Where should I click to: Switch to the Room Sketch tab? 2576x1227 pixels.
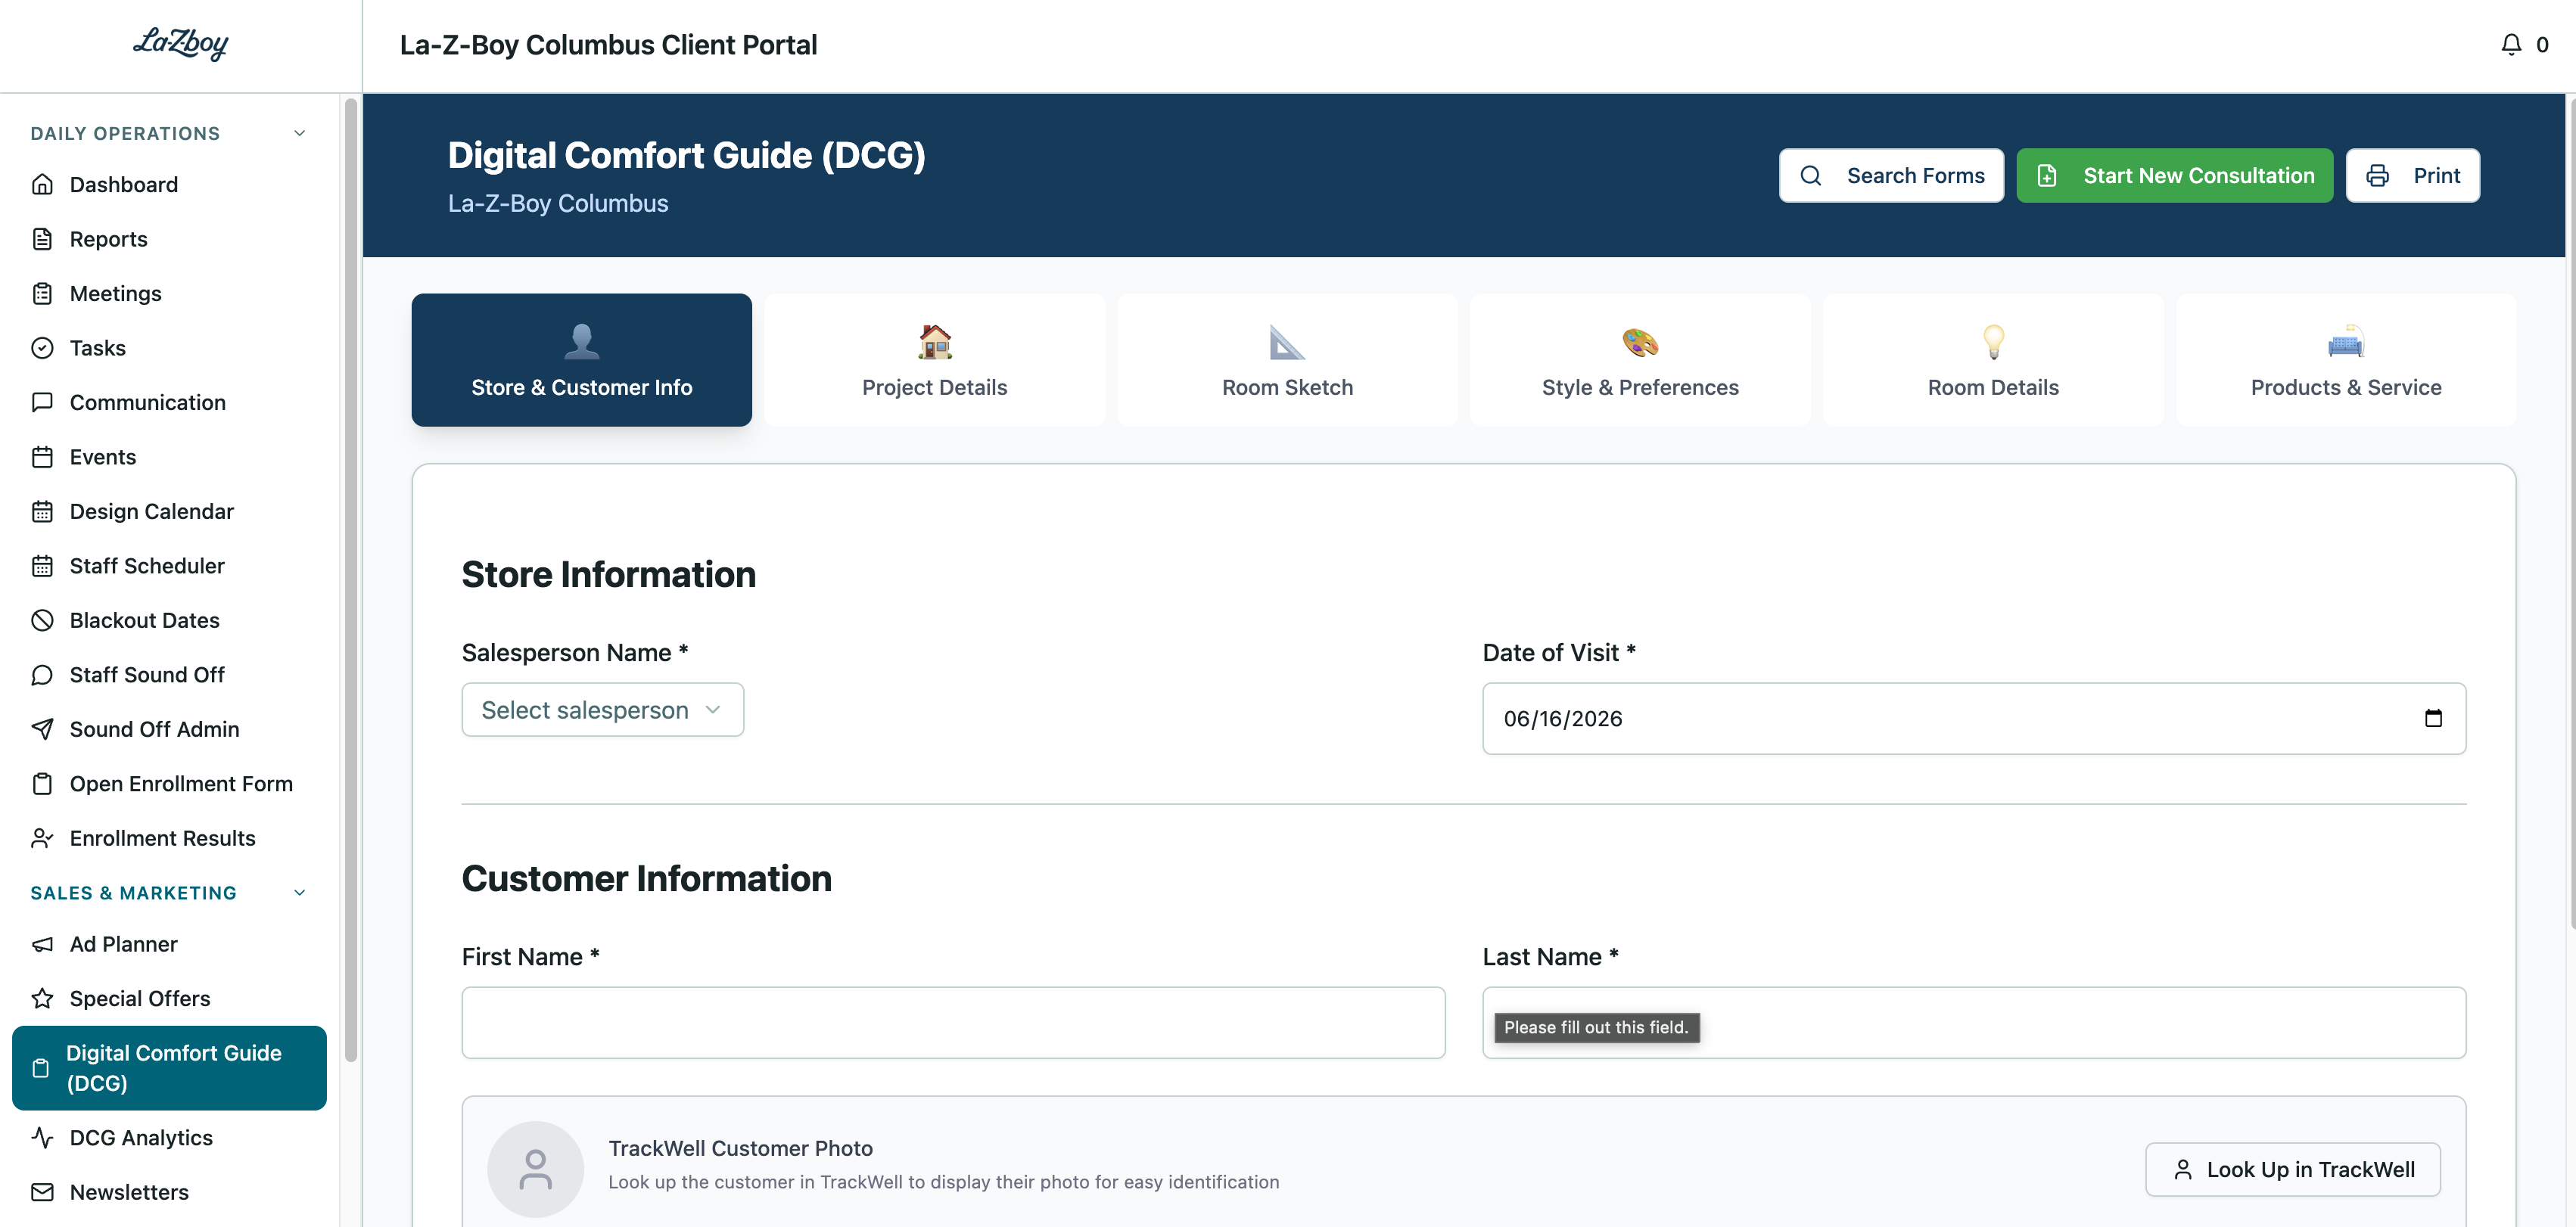click(x=1287, y=360)
